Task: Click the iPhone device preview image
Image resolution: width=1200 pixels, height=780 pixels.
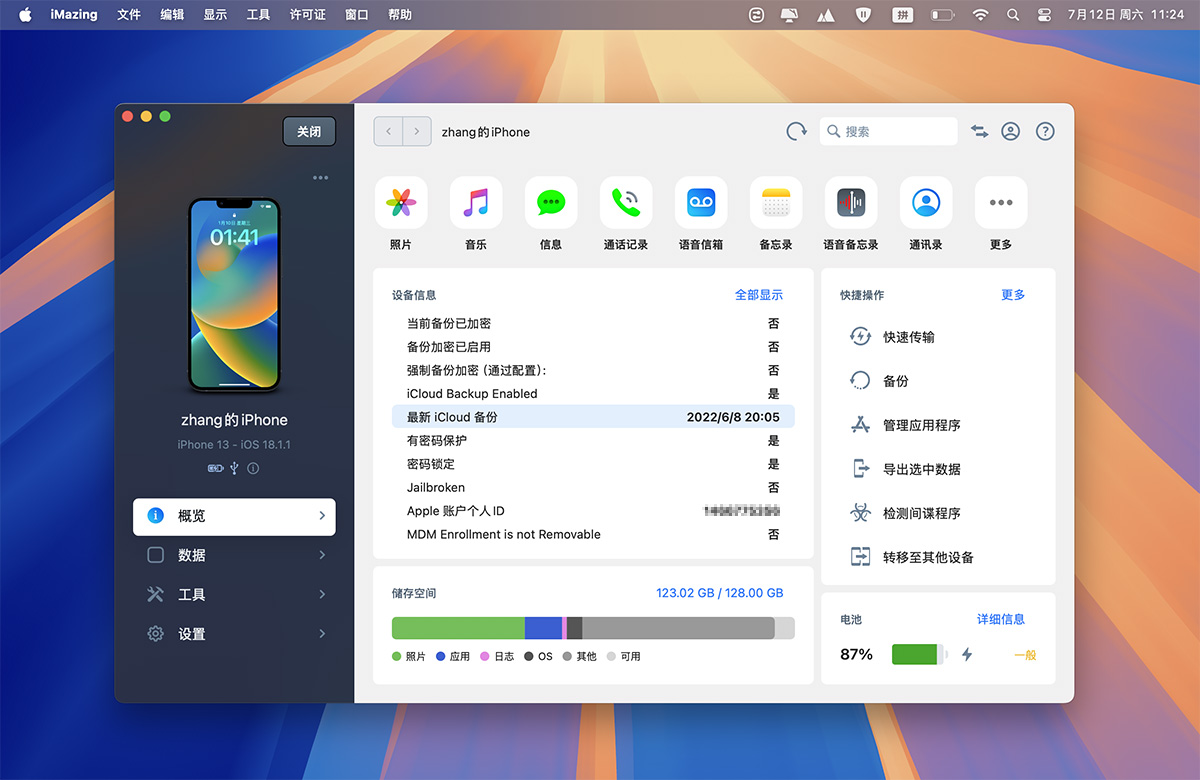Action: tap(235, 295)
